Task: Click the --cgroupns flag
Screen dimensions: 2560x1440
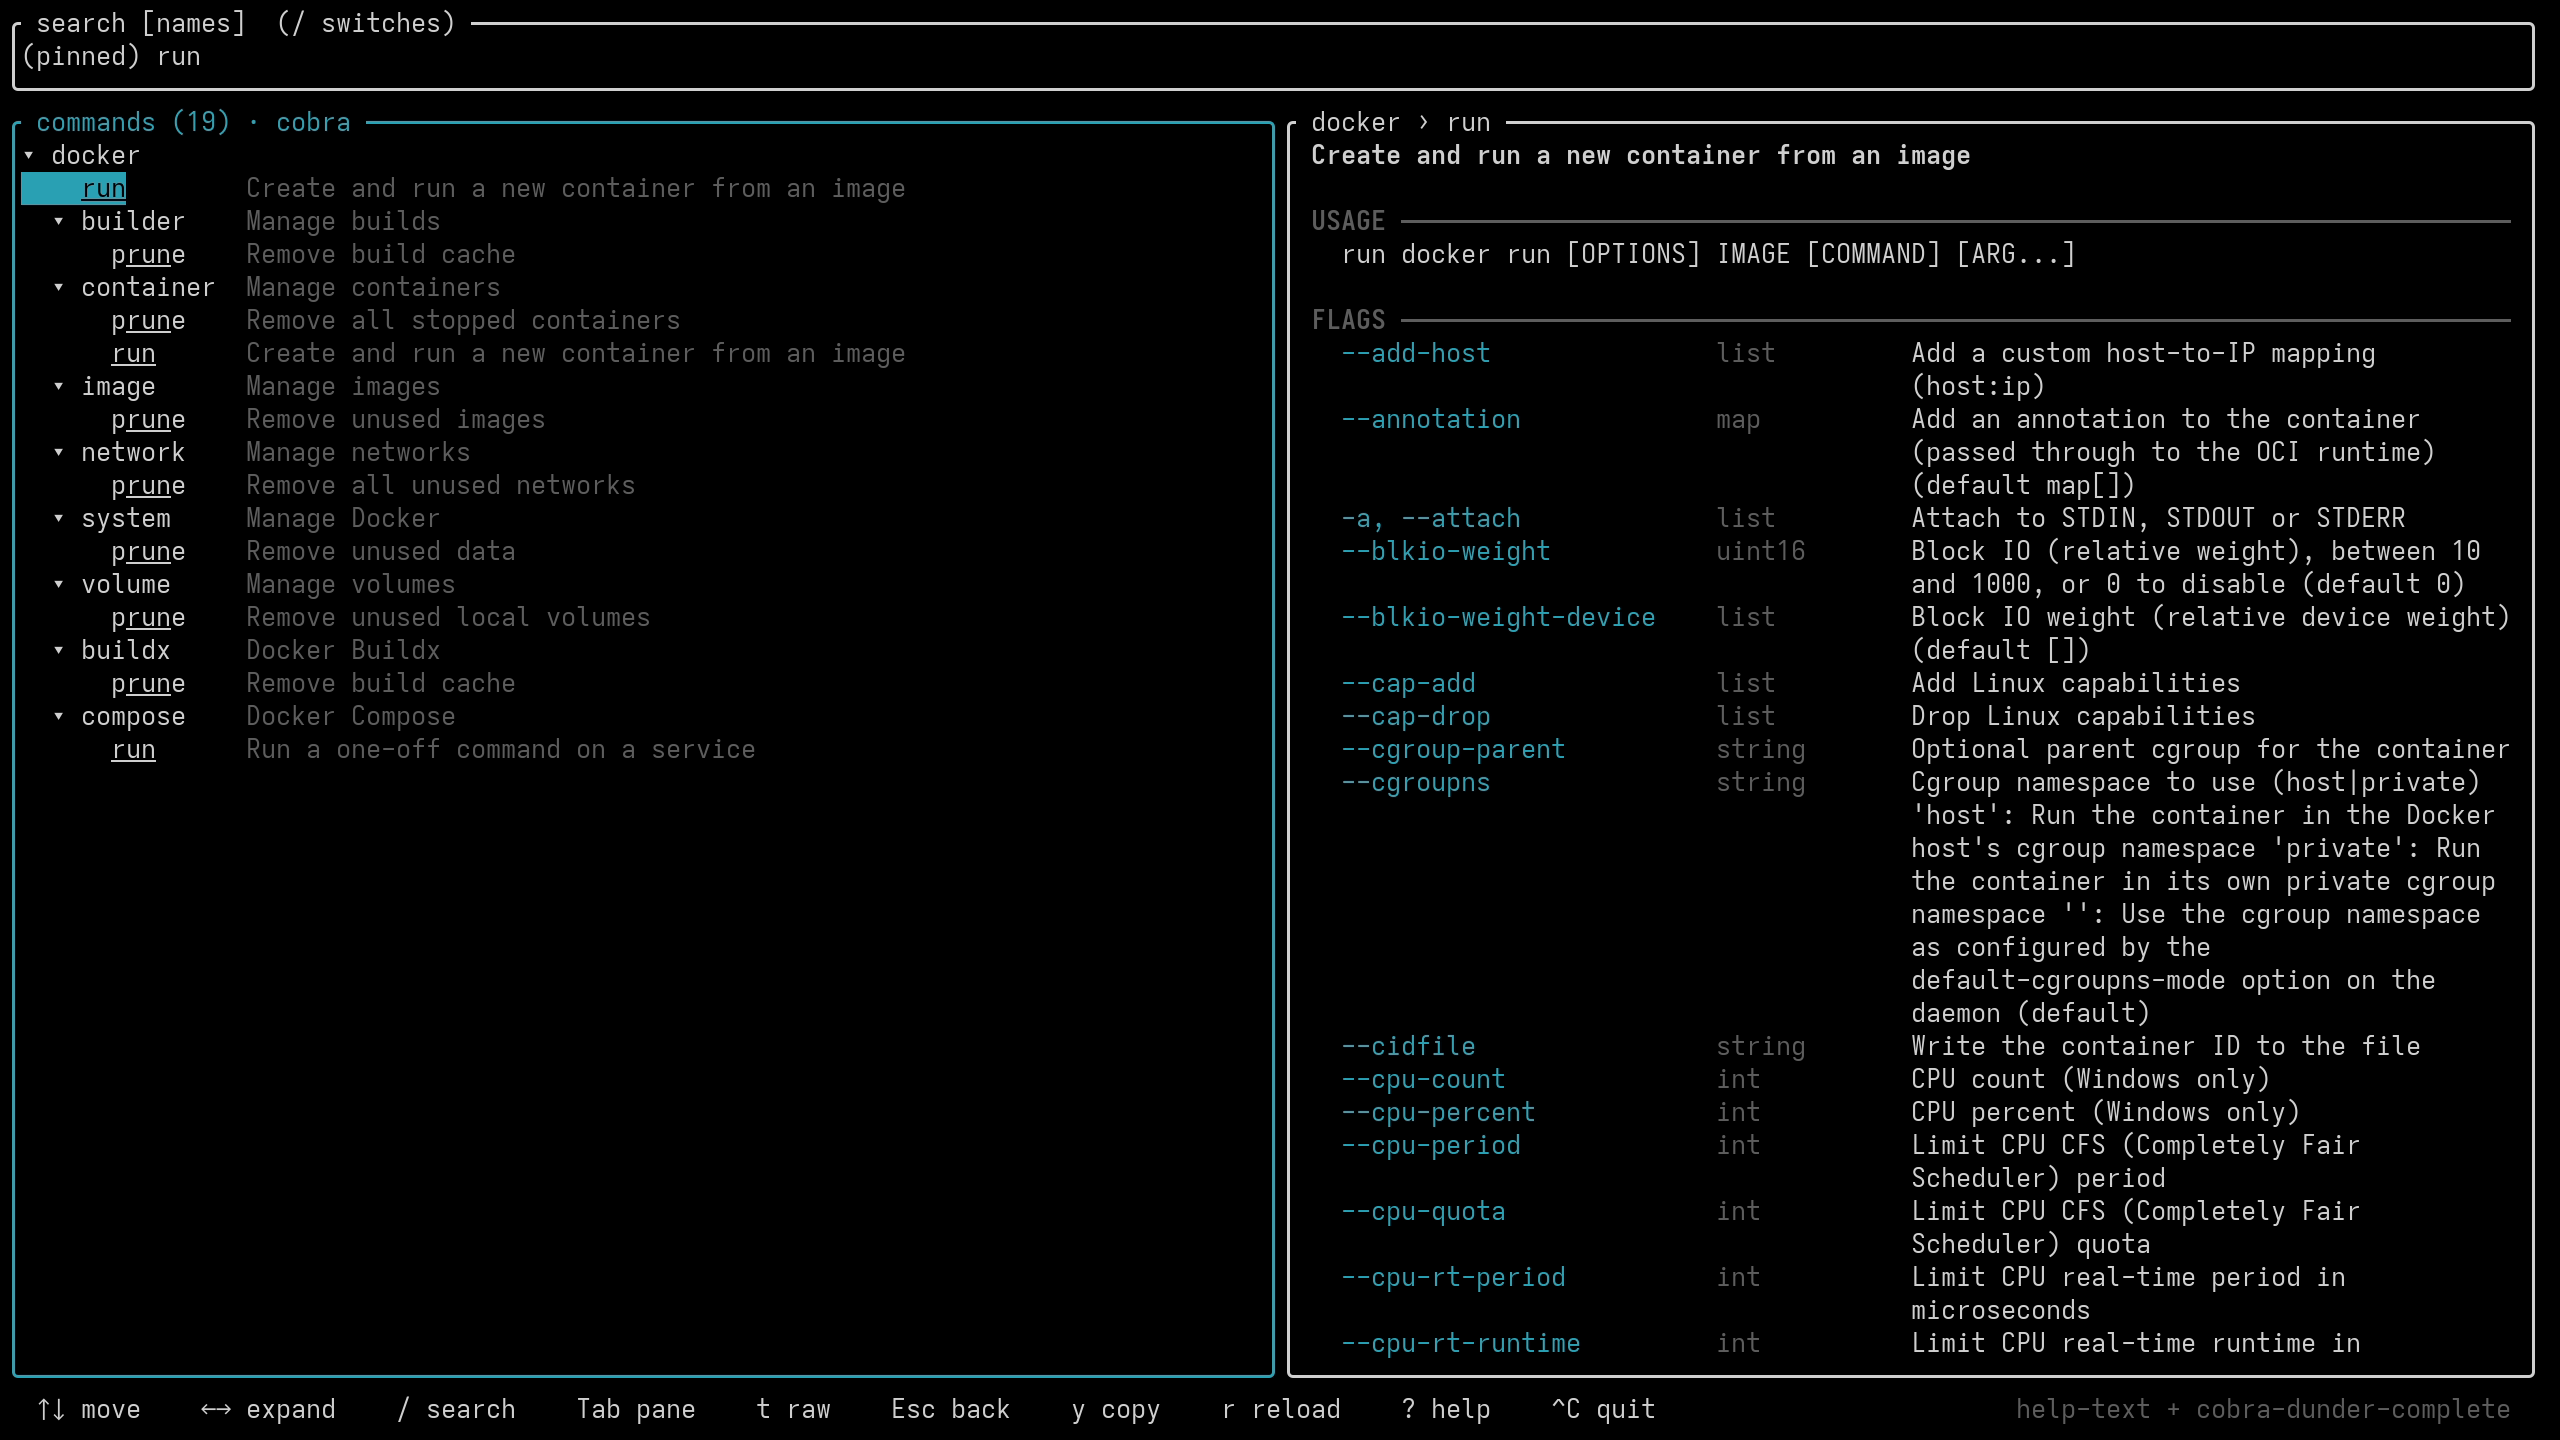Action: pyautogui.click(x=1416, y=783)
